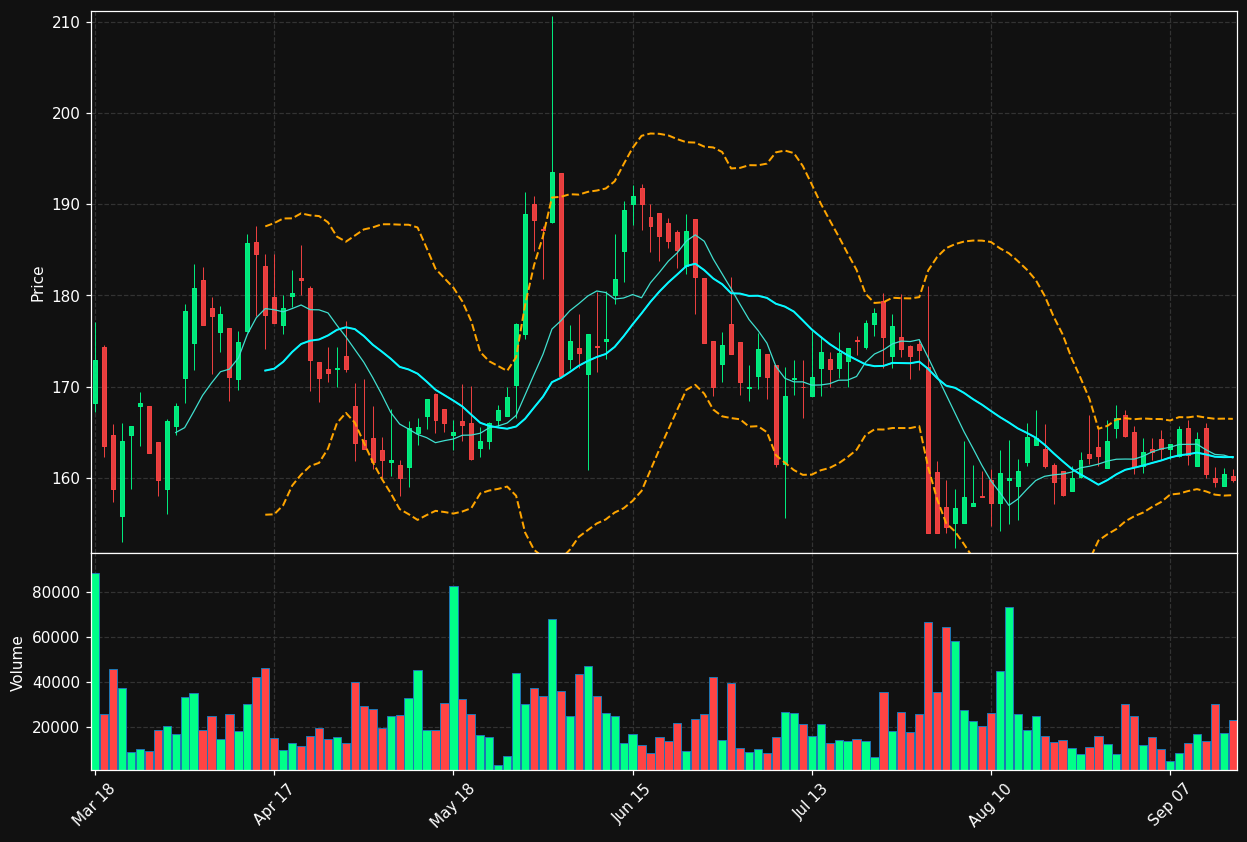Viewport: 1247px width, 842px height.
Task: Click the 60000 volume tick label
Action: (56, 637)
